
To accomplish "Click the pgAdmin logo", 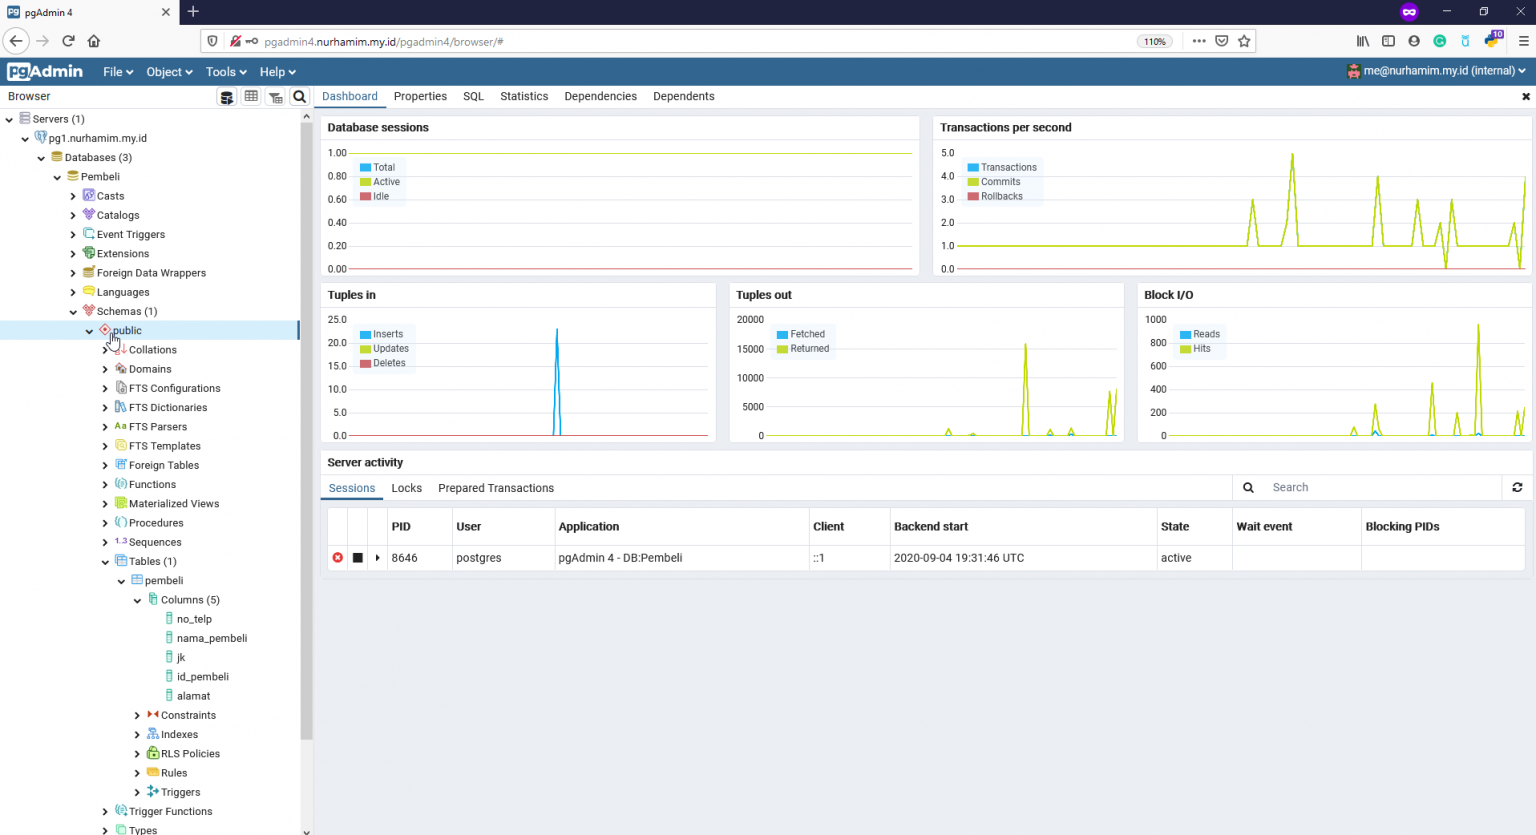I will point(45,71).
